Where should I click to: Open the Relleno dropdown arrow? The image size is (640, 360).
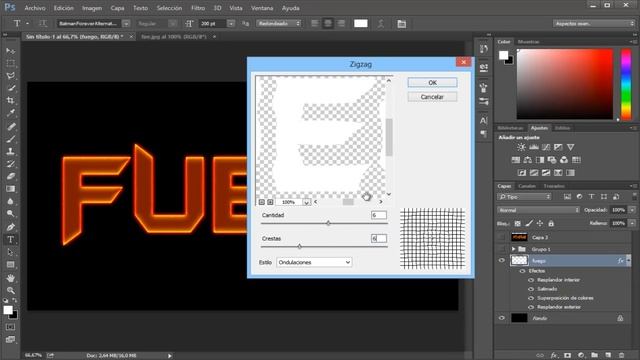[632, 223]
